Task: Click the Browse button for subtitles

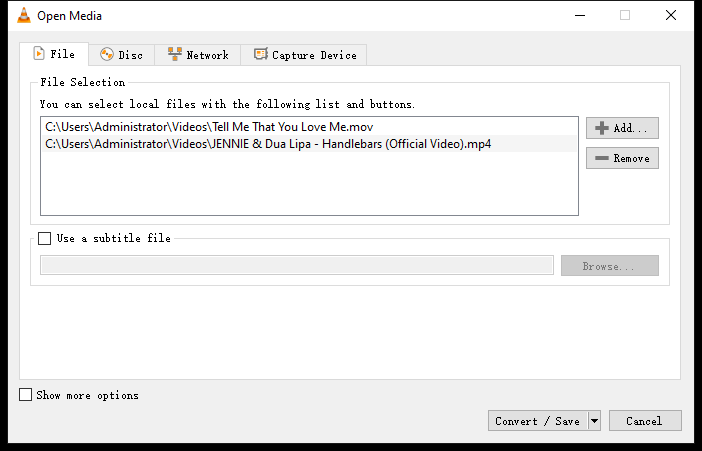Action: pos(608,266)
